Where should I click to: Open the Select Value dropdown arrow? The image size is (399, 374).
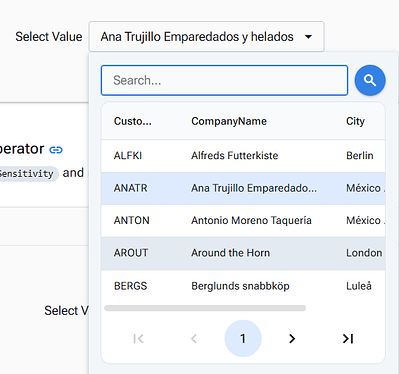pyautogui.click(x=309, y=37)
